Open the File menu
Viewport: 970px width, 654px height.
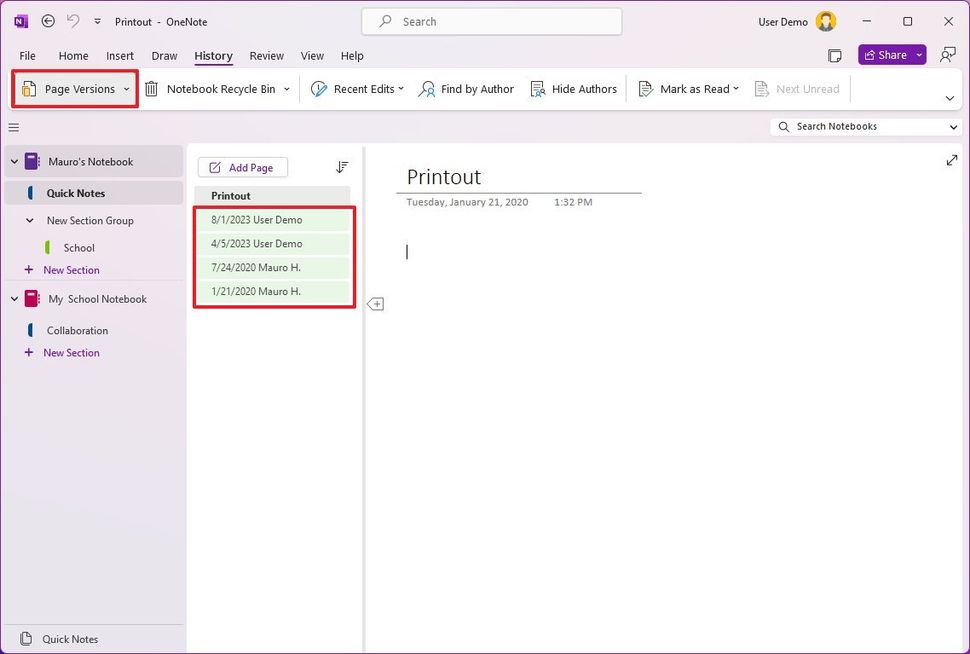(27, 56)
